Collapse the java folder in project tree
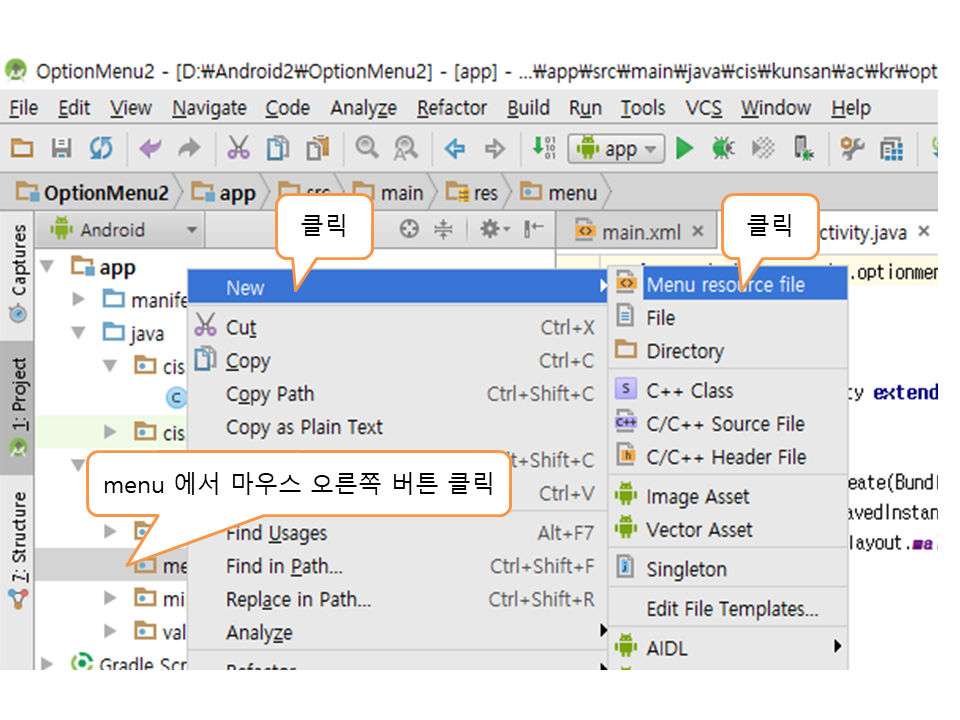This screenshot has height=720, width=960. [x=80, y=333]
